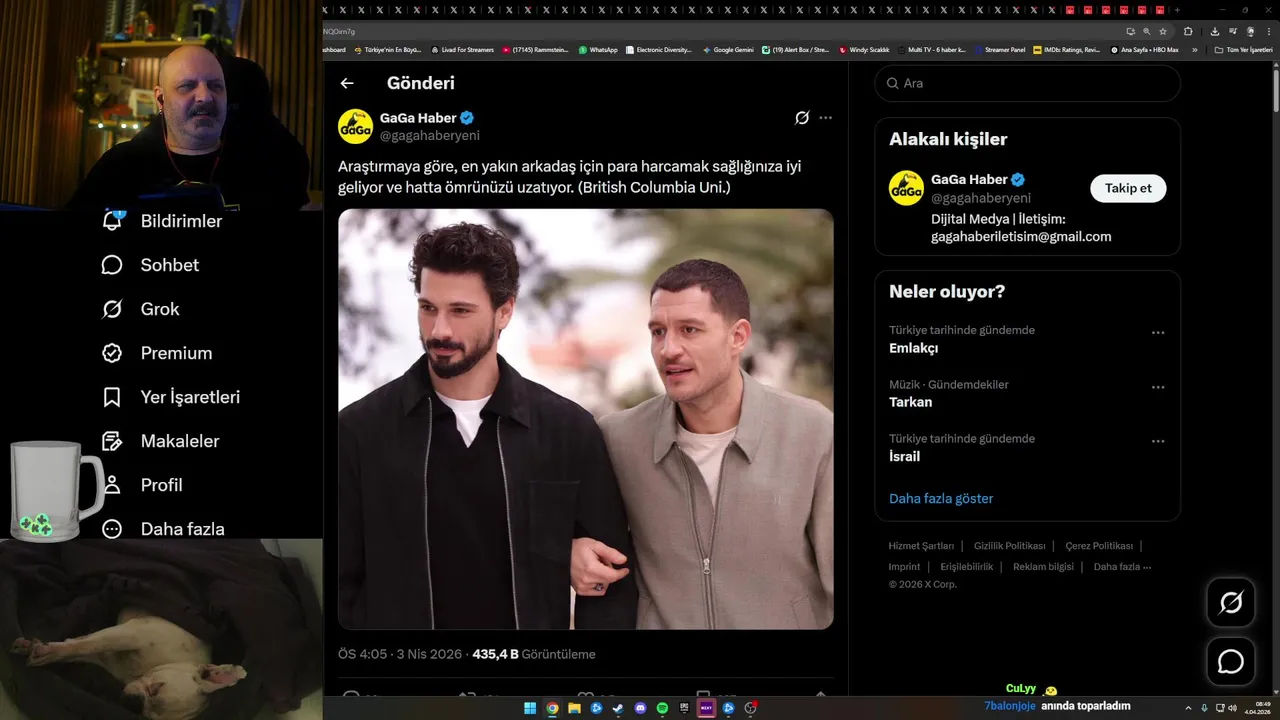Open more options for Emlakçı trend
Screen dimensions: 1280x720
(x=1158, y=333)
